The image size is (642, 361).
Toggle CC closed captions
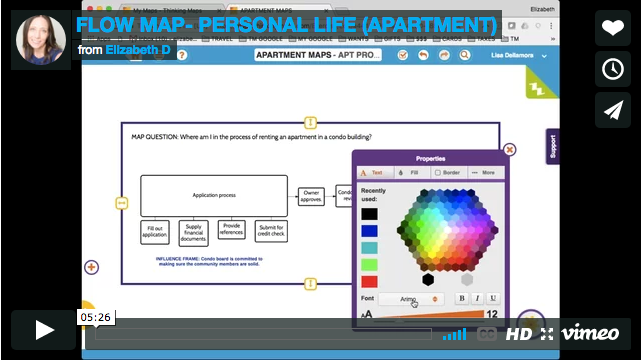coord(486,334)
